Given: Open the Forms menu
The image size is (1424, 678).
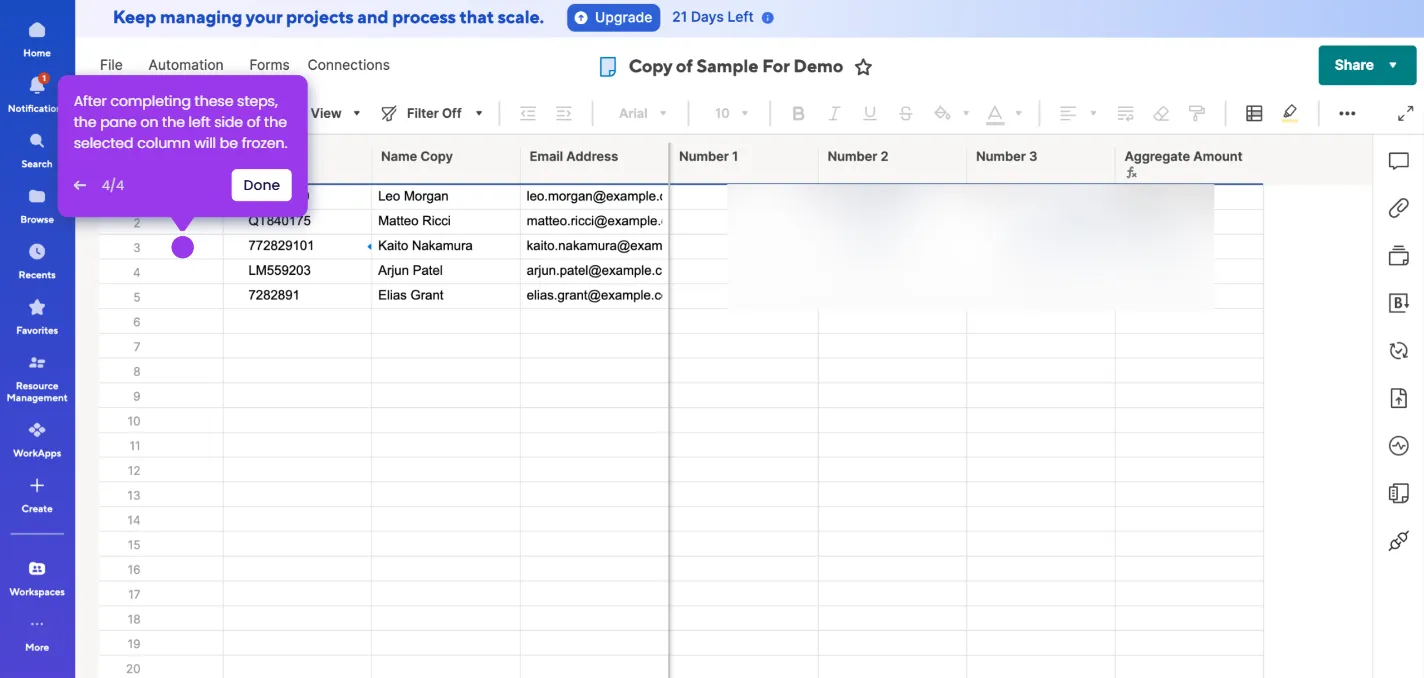Looking at the screenshot, I should (x=269, y=65).
